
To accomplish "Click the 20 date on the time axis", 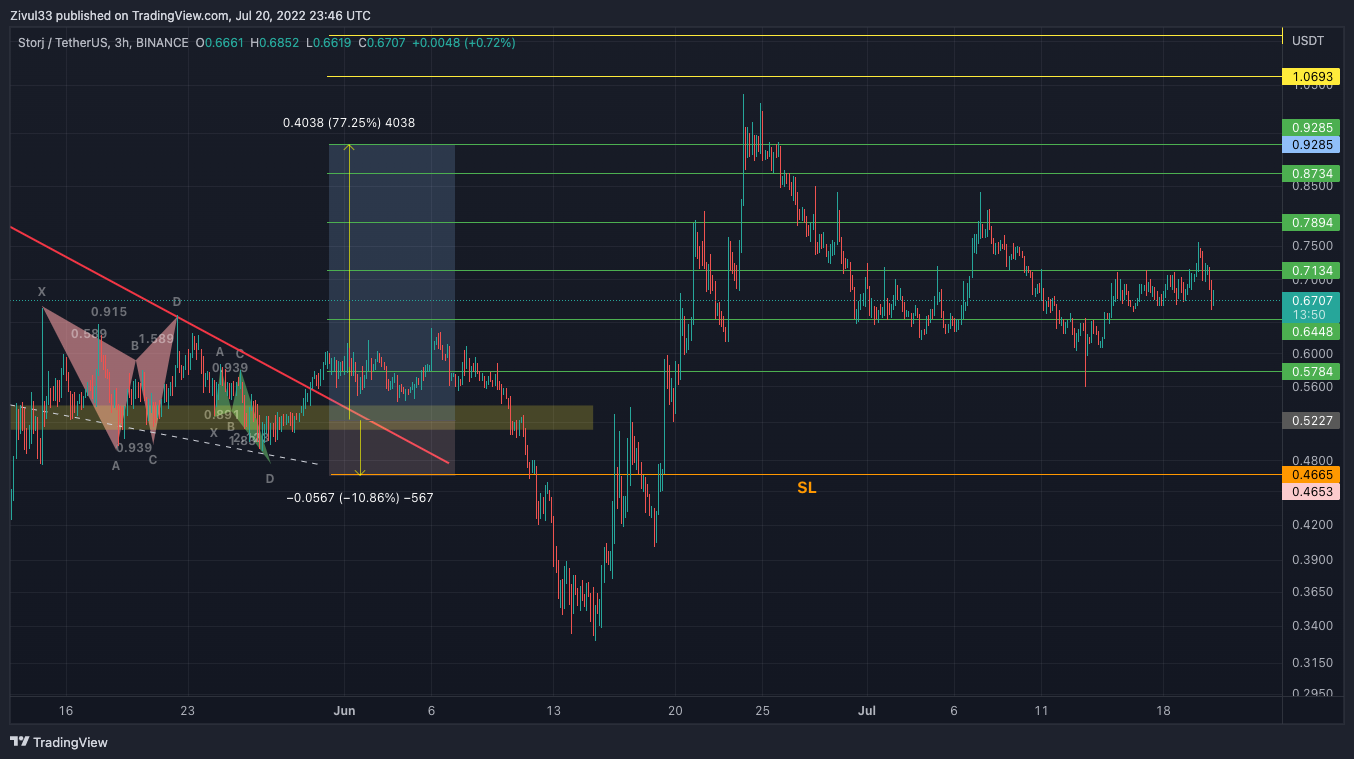I will tap(676, 711).
